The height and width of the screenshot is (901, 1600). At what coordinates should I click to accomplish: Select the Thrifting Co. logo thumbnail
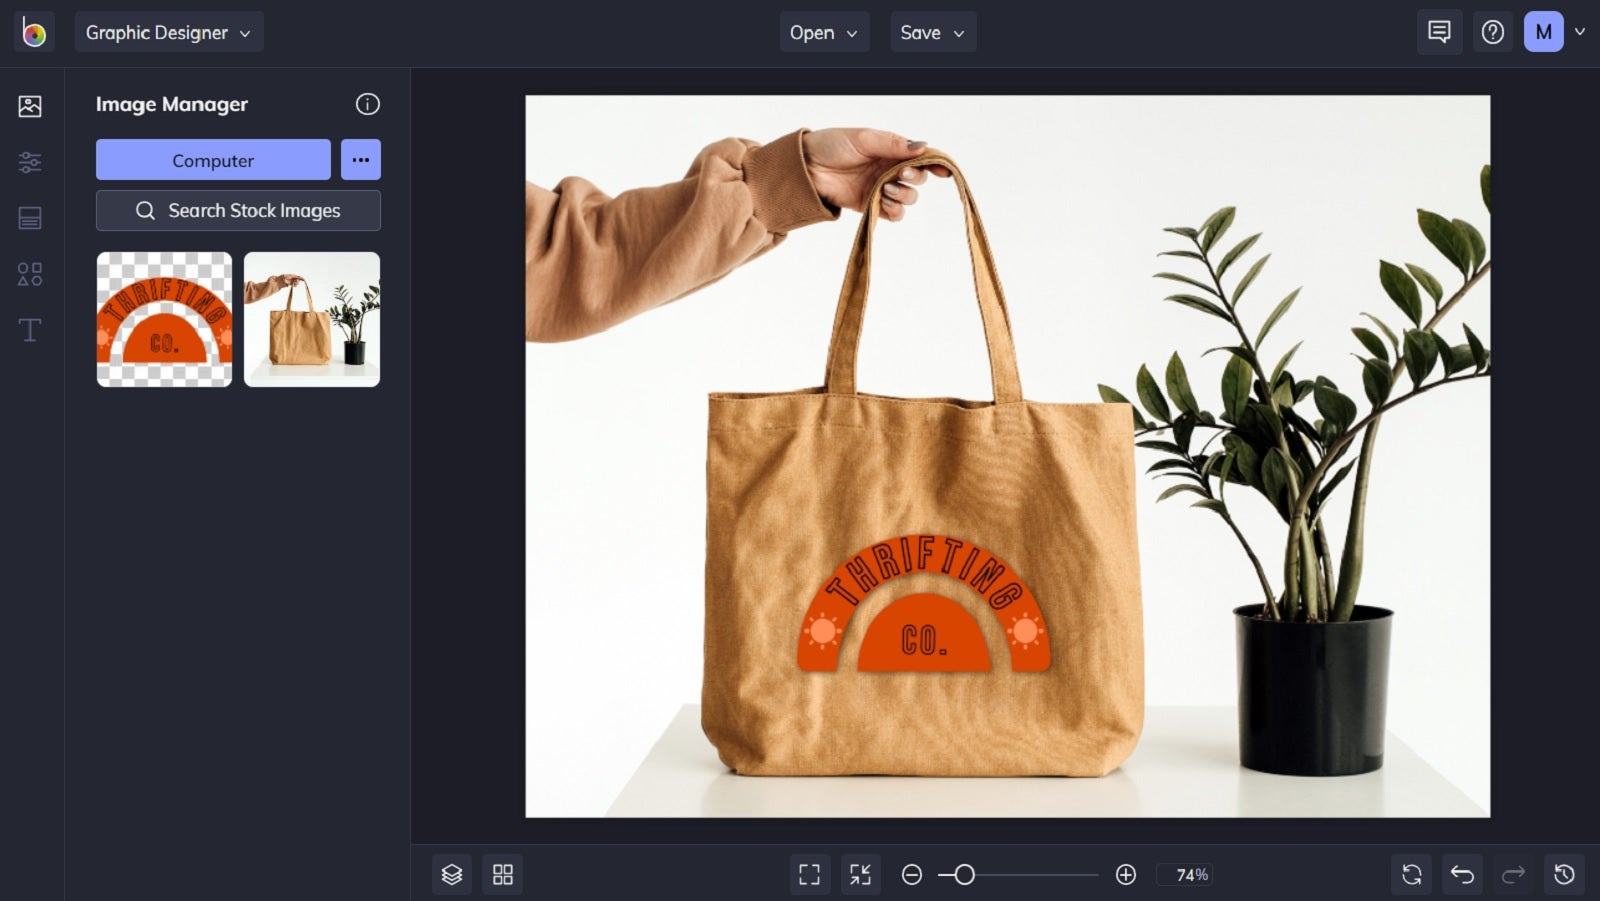point(164,319)
